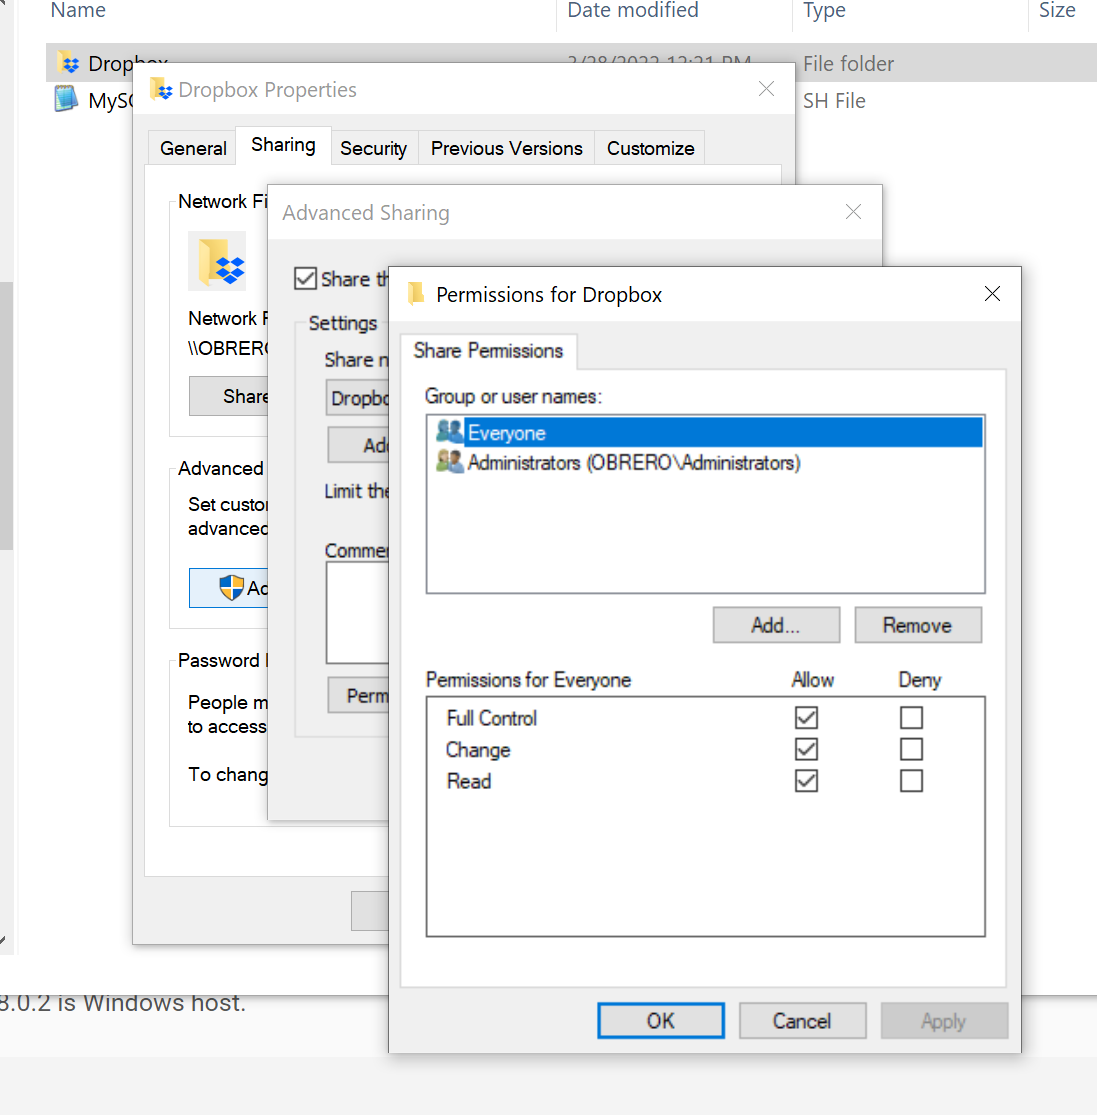Click the Everyone group users icon
Image resolution: width=1097 pixels, height=1115 pixels.
449,432
